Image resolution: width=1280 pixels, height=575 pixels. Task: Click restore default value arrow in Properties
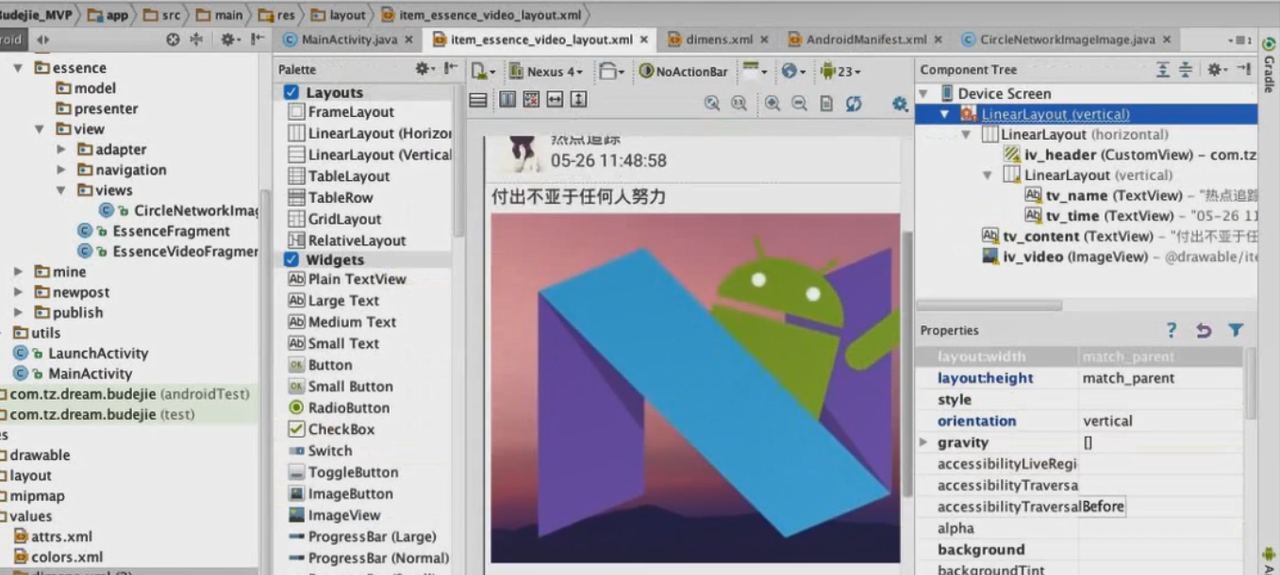click(1204, 330)
